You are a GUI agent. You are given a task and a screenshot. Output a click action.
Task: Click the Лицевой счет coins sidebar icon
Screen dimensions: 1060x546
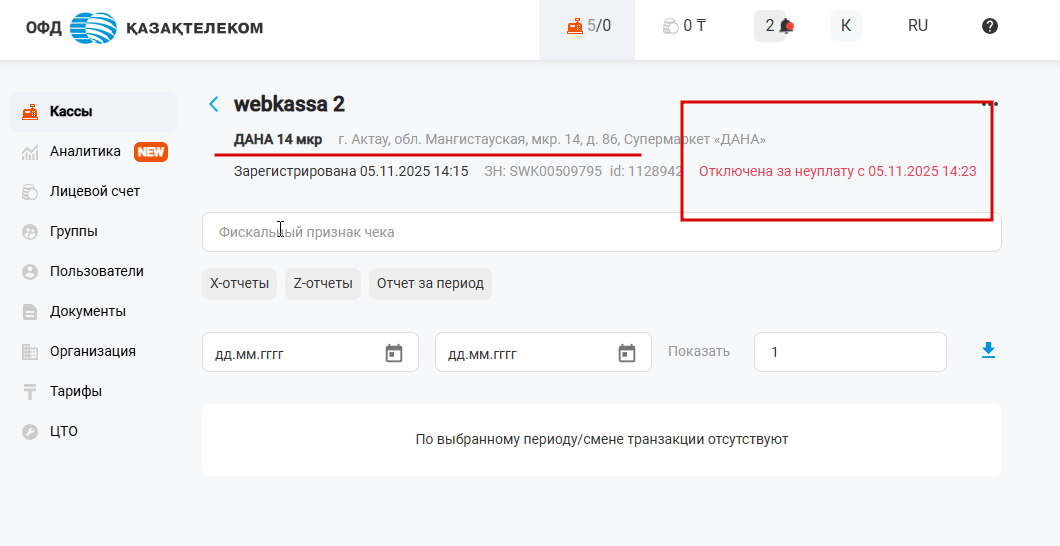pos(30,192)
